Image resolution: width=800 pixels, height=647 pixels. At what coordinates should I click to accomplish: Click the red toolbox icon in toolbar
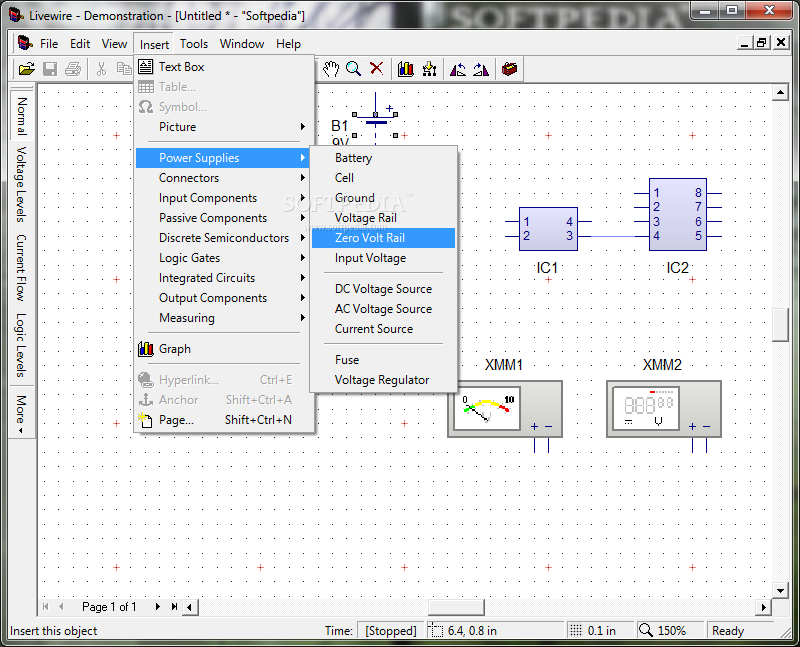[x=510, y=69]
